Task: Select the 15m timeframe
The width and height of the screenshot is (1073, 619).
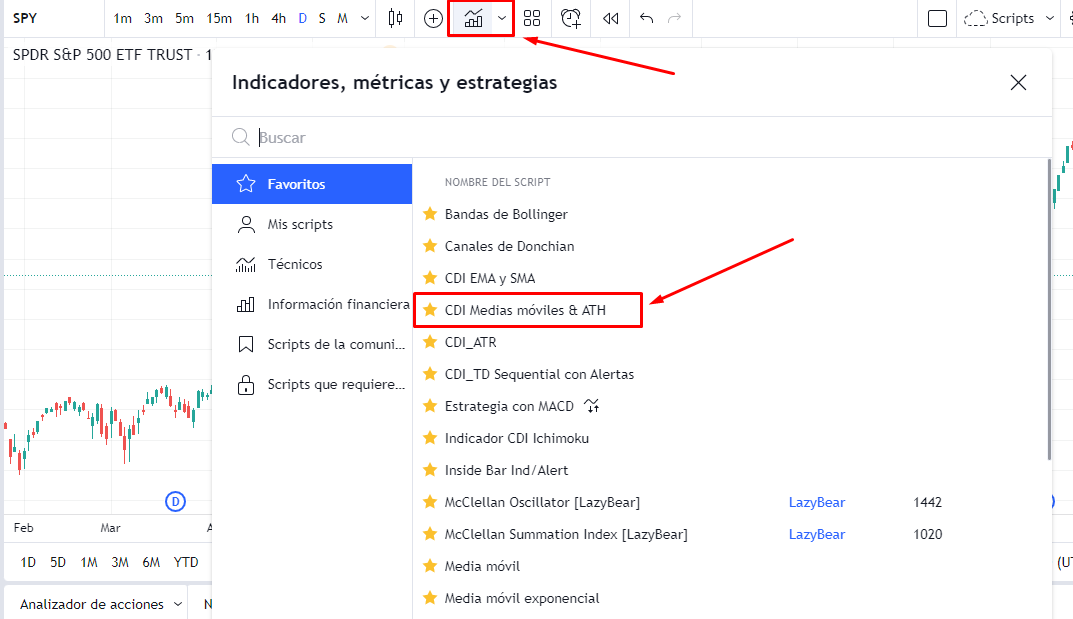Action: 219,18
